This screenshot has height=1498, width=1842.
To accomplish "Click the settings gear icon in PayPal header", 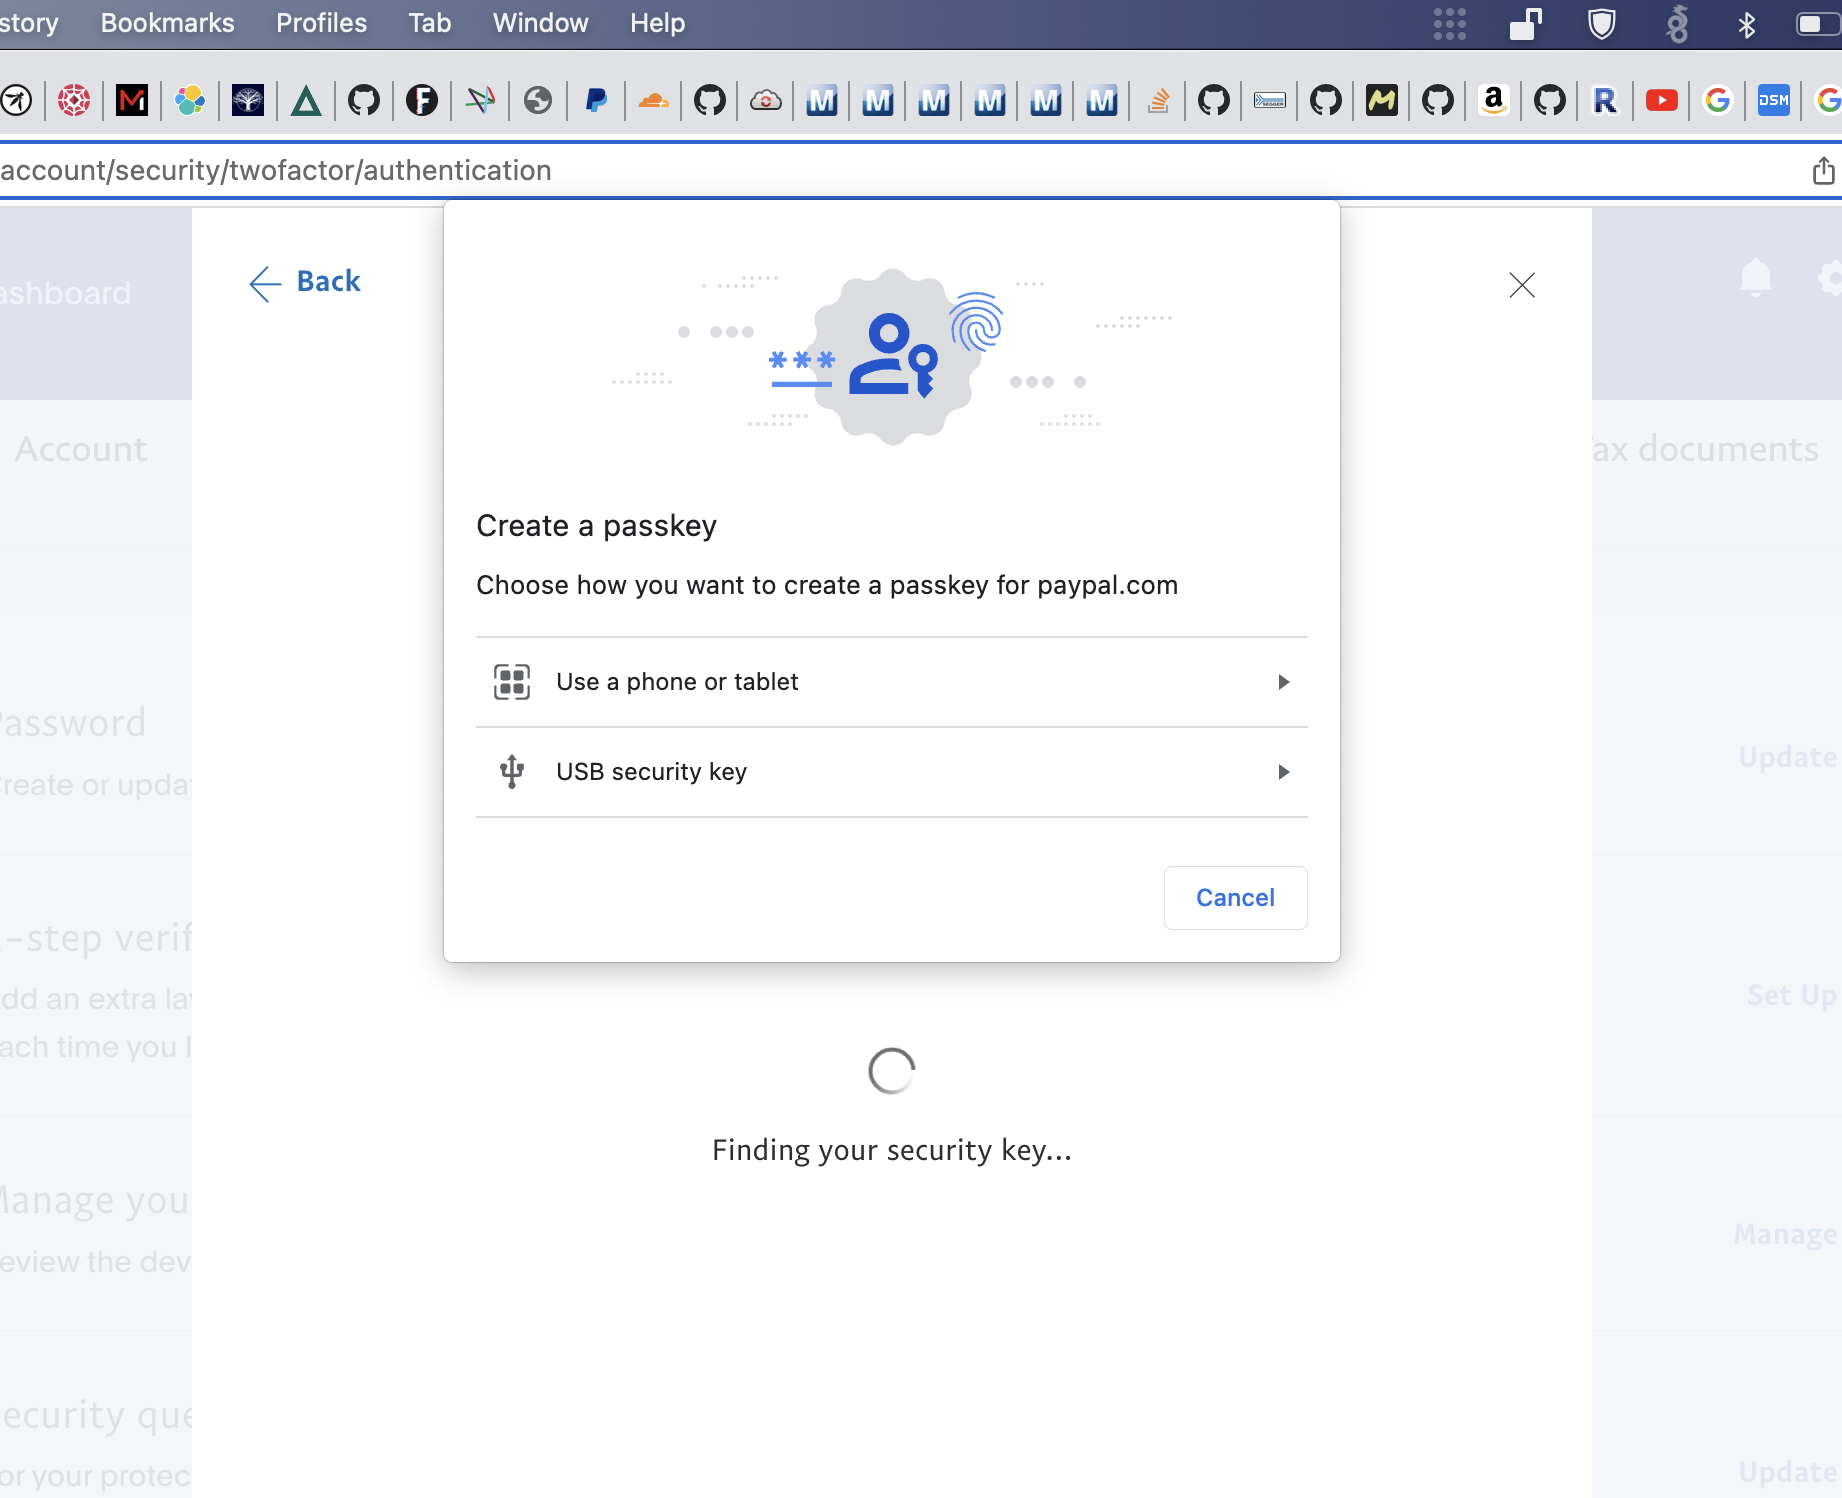I will pyautogui.click(x=1830, y=278).
